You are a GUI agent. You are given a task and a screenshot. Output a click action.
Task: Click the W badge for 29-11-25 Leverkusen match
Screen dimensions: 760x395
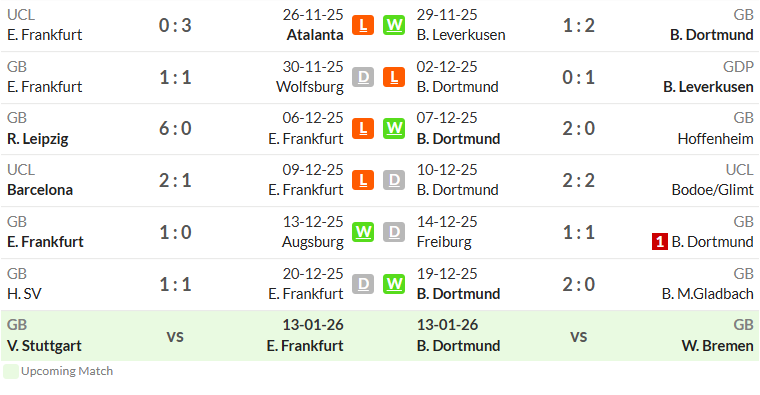click(x=394, y=25)
